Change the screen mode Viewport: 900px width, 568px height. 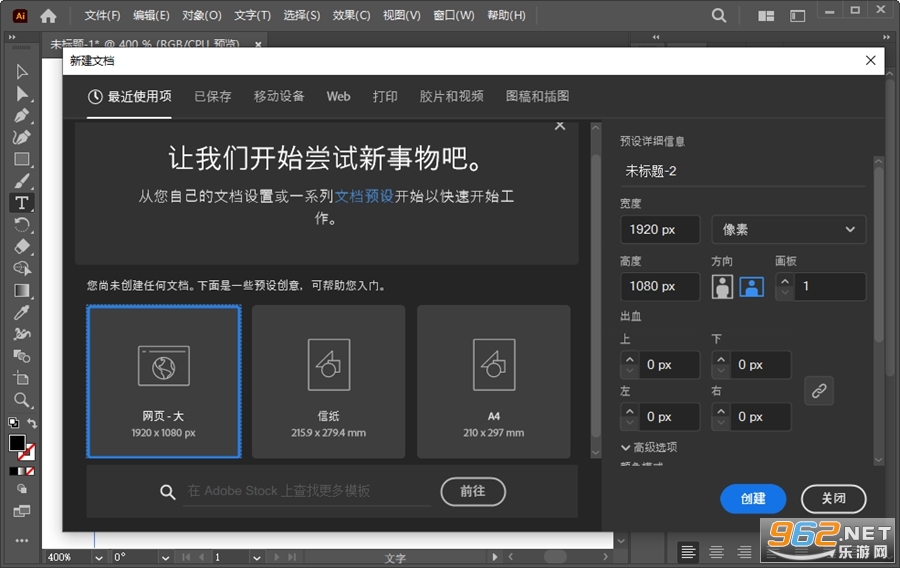click(x=22, y=511)
